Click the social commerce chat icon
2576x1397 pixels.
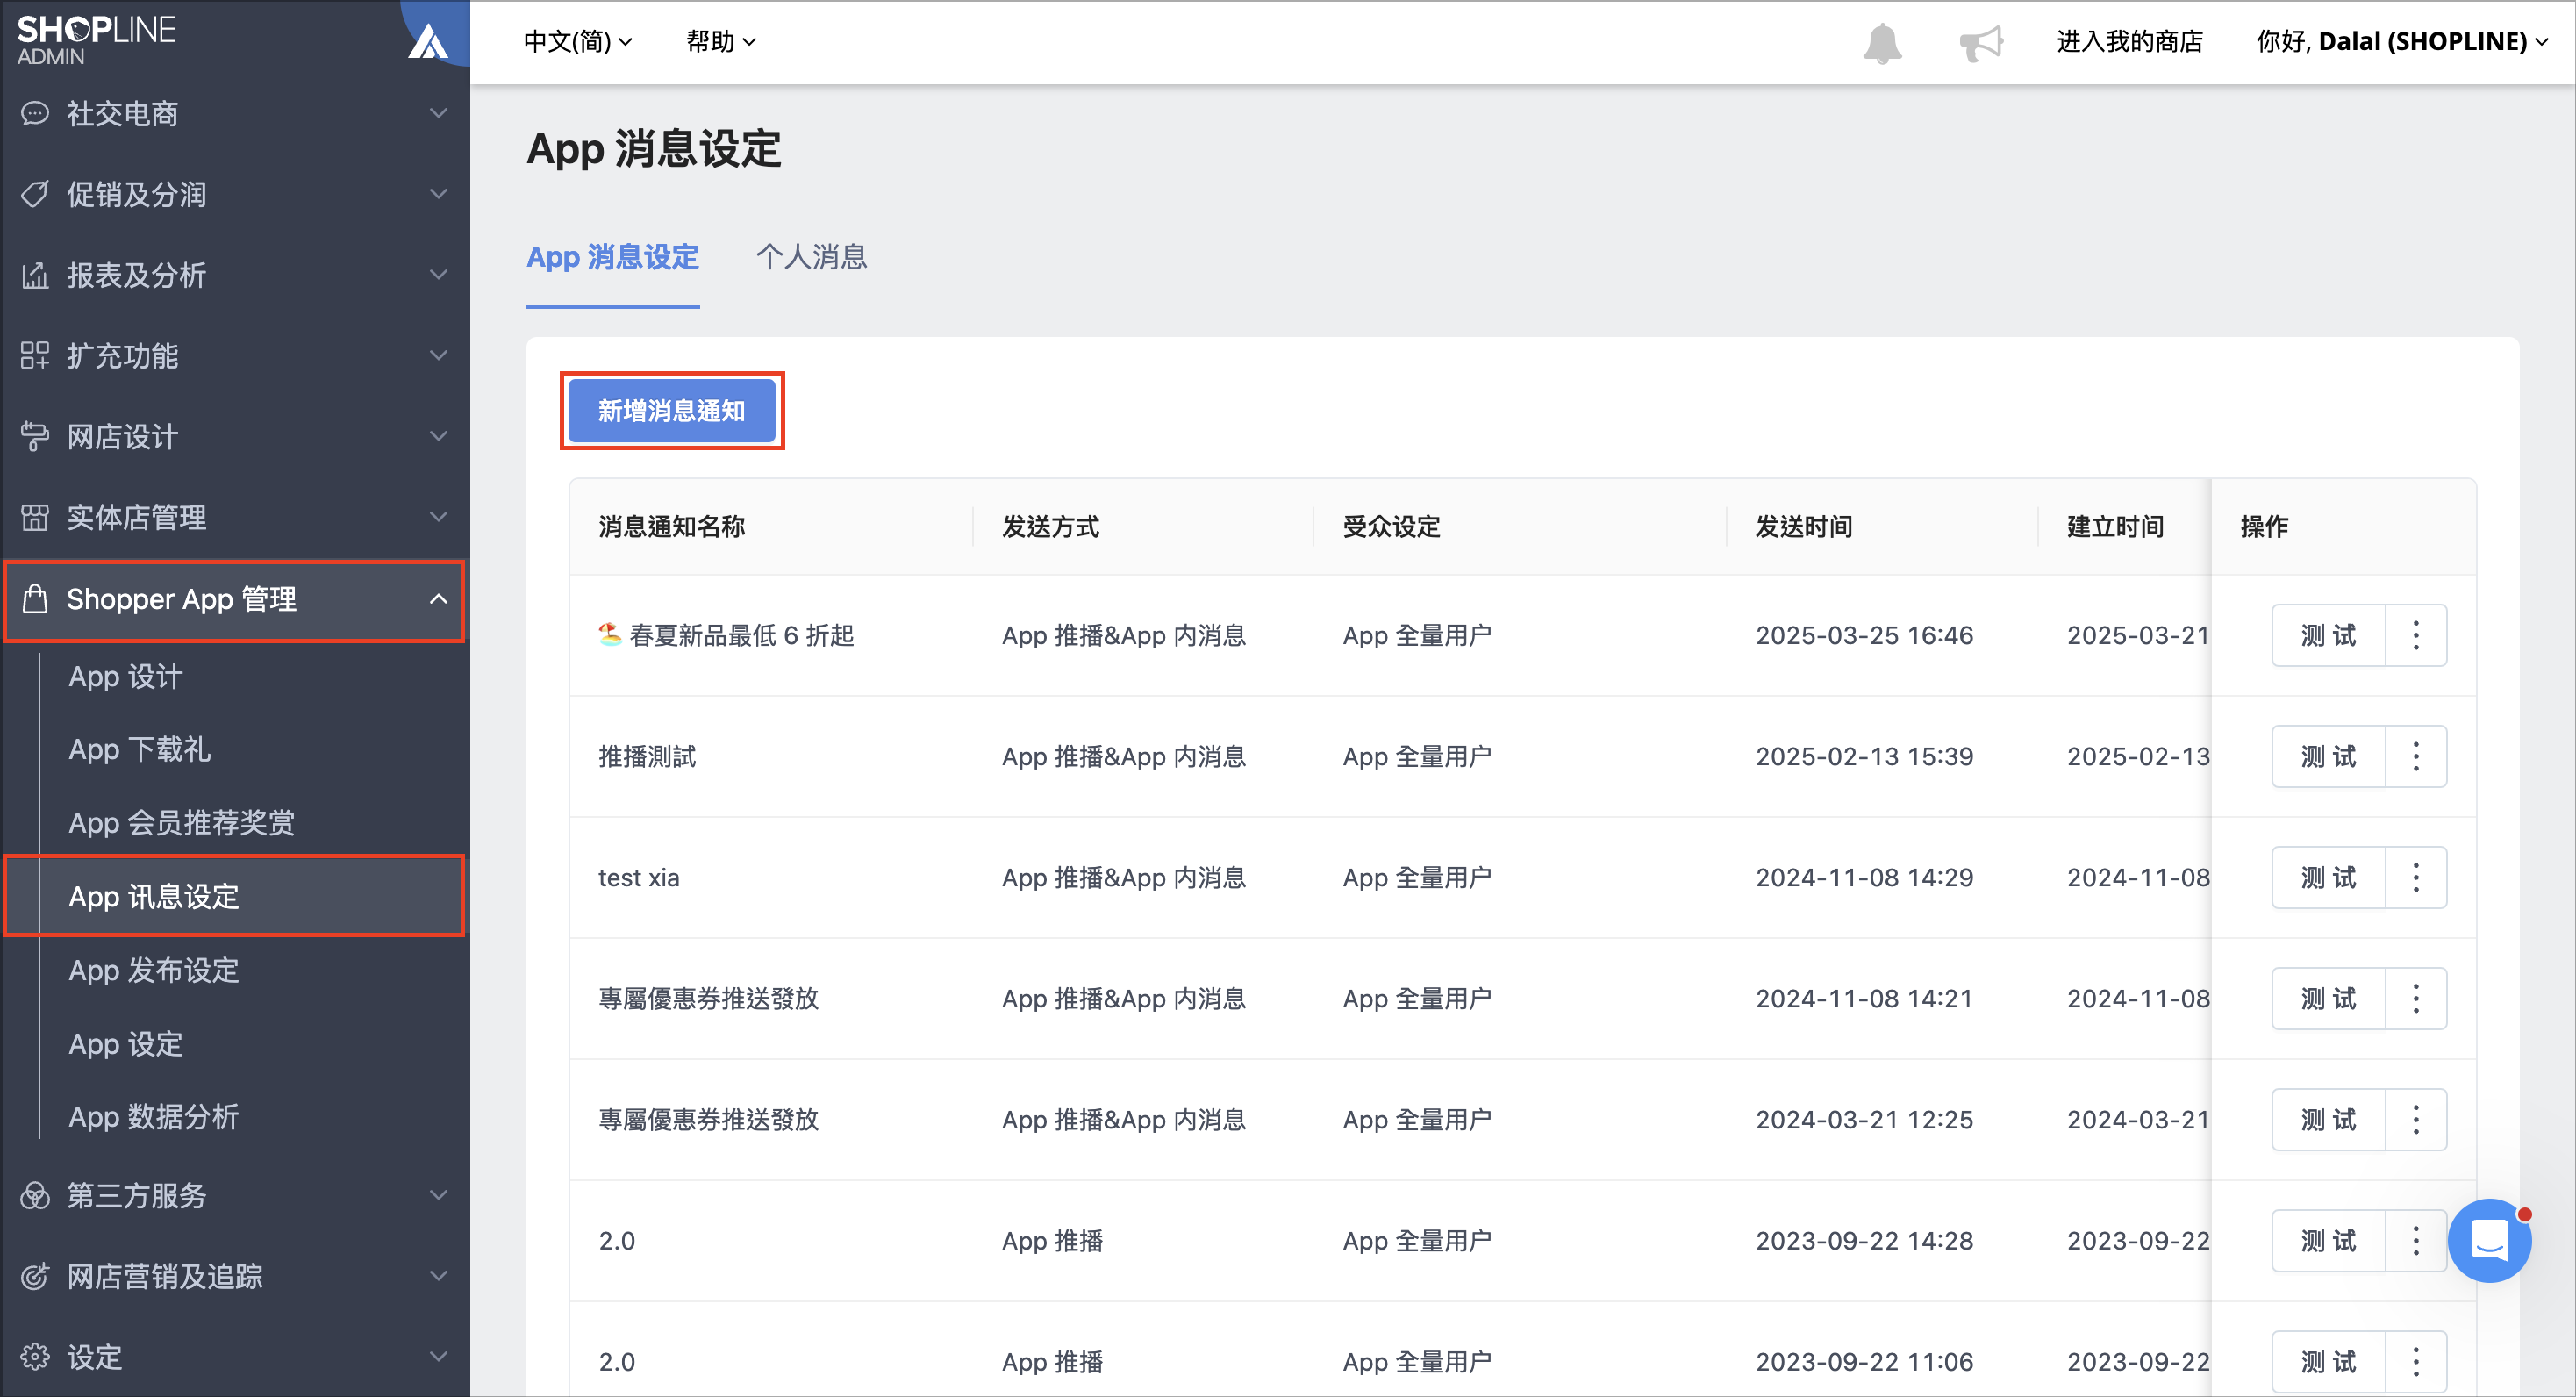click(35, 114)
